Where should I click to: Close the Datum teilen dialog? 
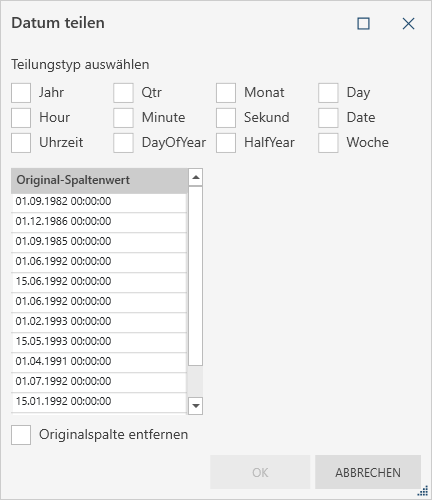408,24
